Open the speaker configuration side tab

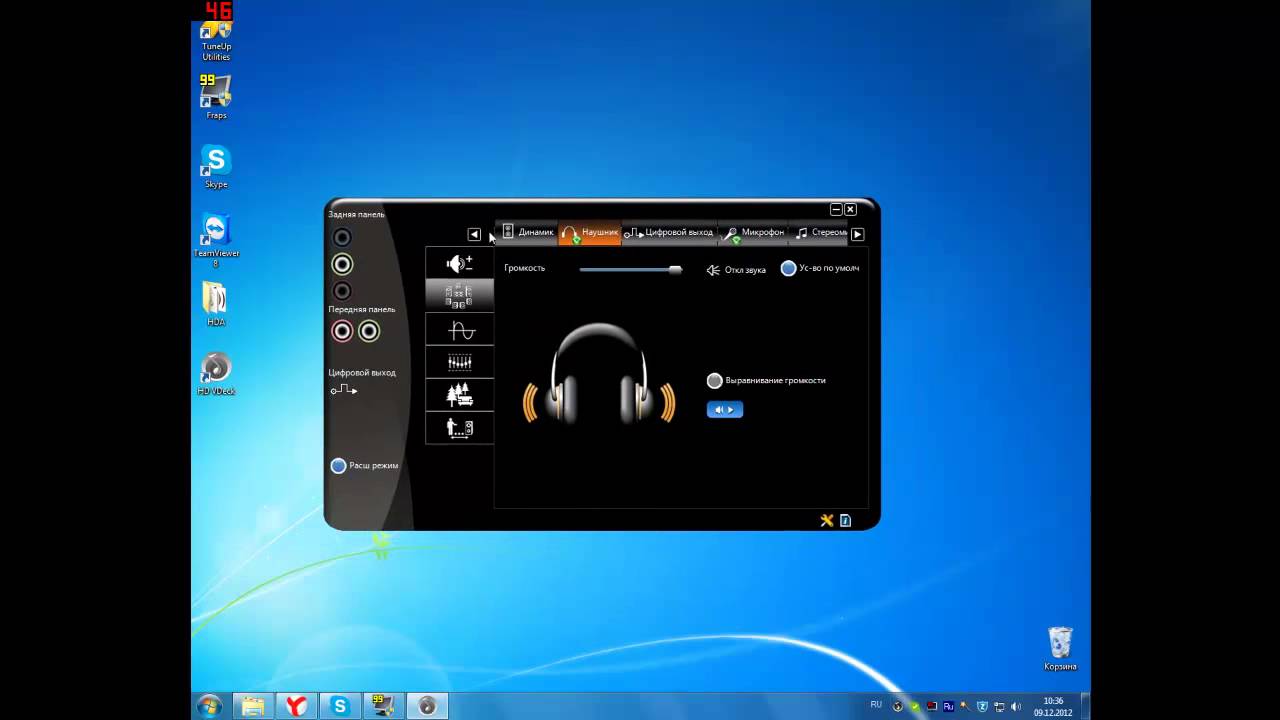pos(459,295)
